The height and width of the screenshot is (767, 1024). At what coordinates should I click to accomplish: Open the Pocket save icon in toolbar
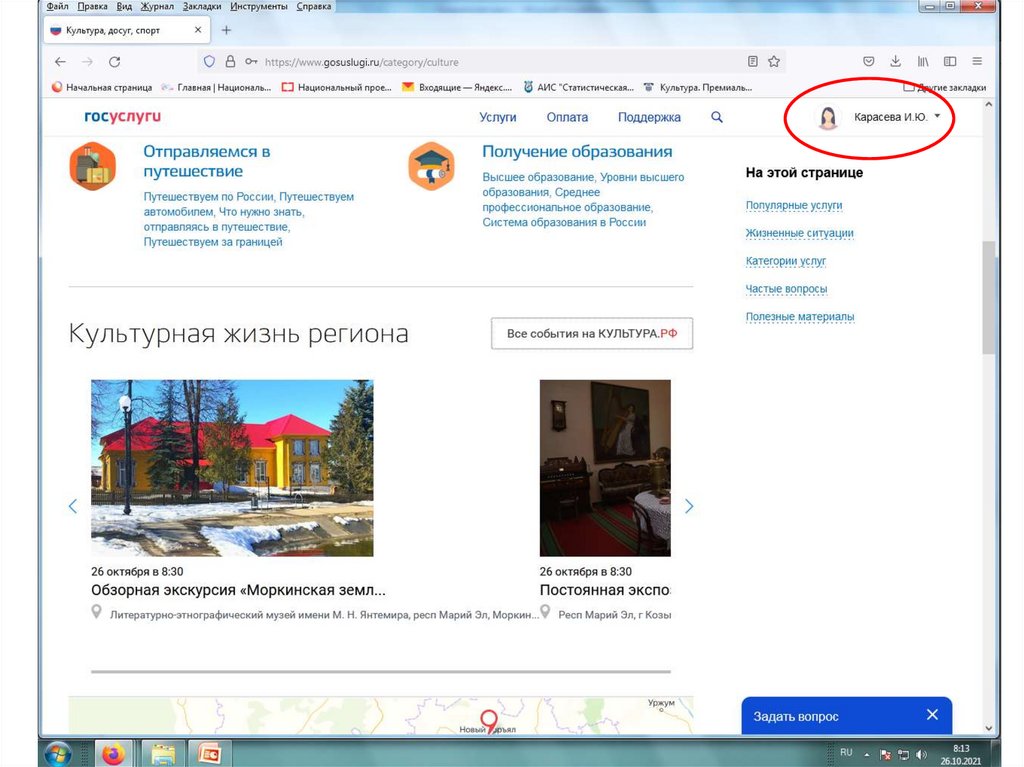tap(869, 61)
